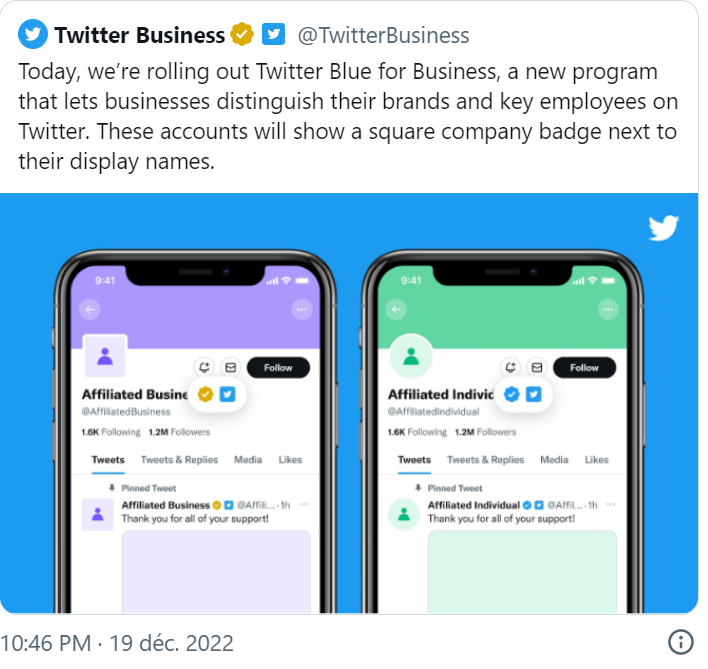Open the Twitter Business display name
The width and height of the screenshot is (708, 669).
140,35
